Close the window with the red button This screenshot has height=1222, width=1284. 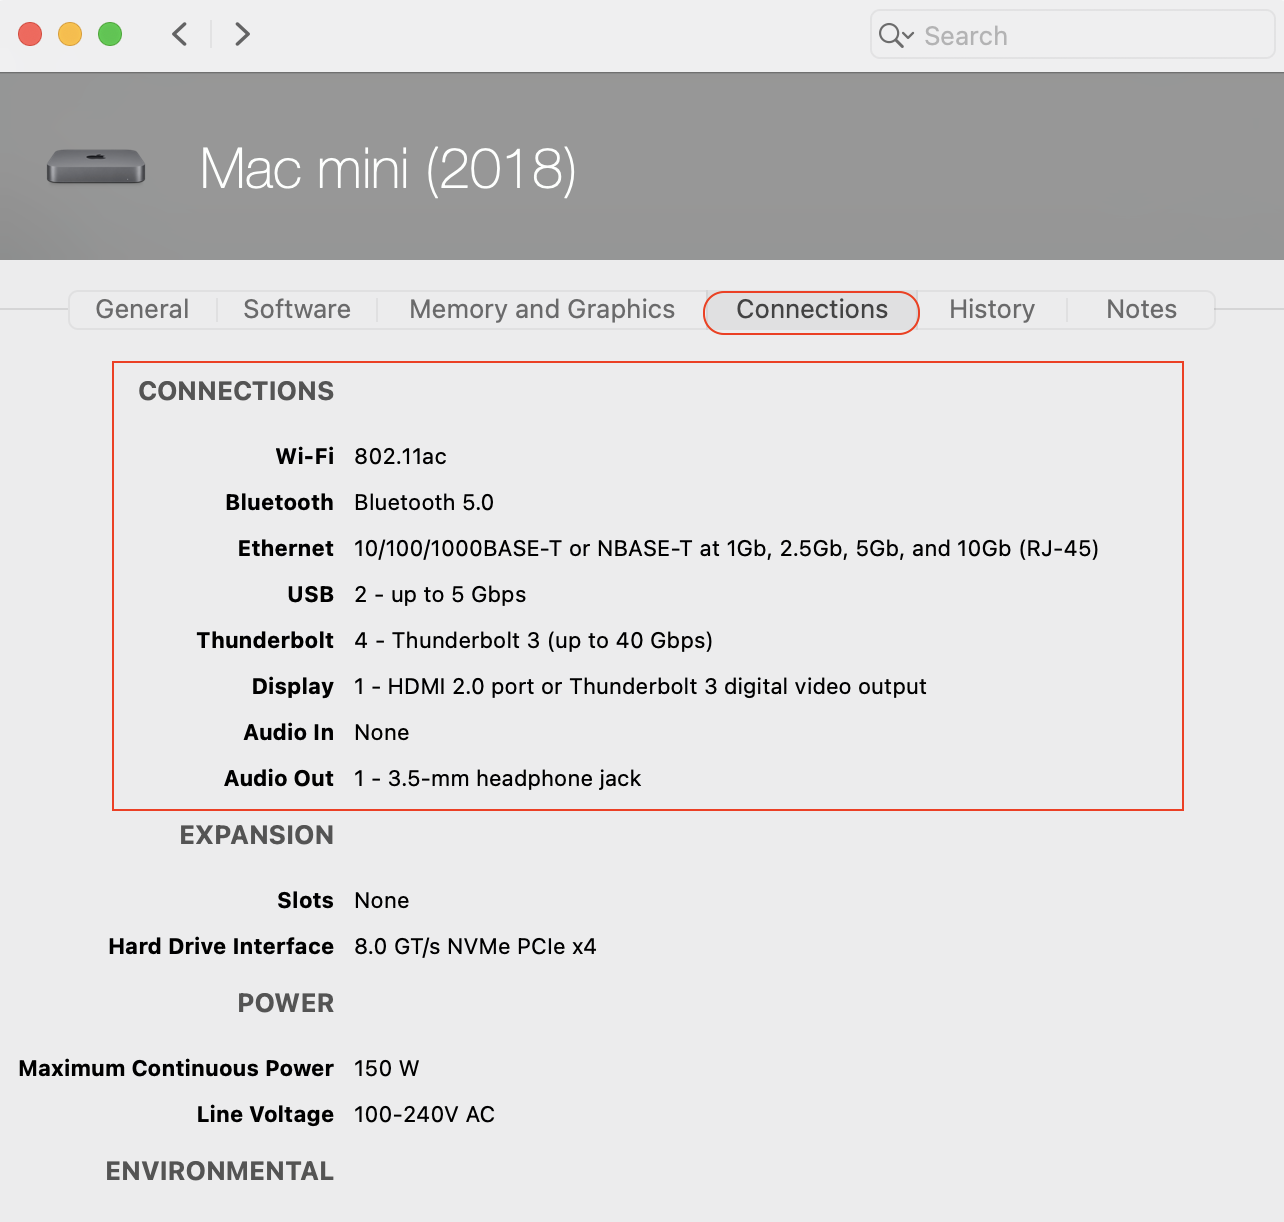tap(30, 34)
